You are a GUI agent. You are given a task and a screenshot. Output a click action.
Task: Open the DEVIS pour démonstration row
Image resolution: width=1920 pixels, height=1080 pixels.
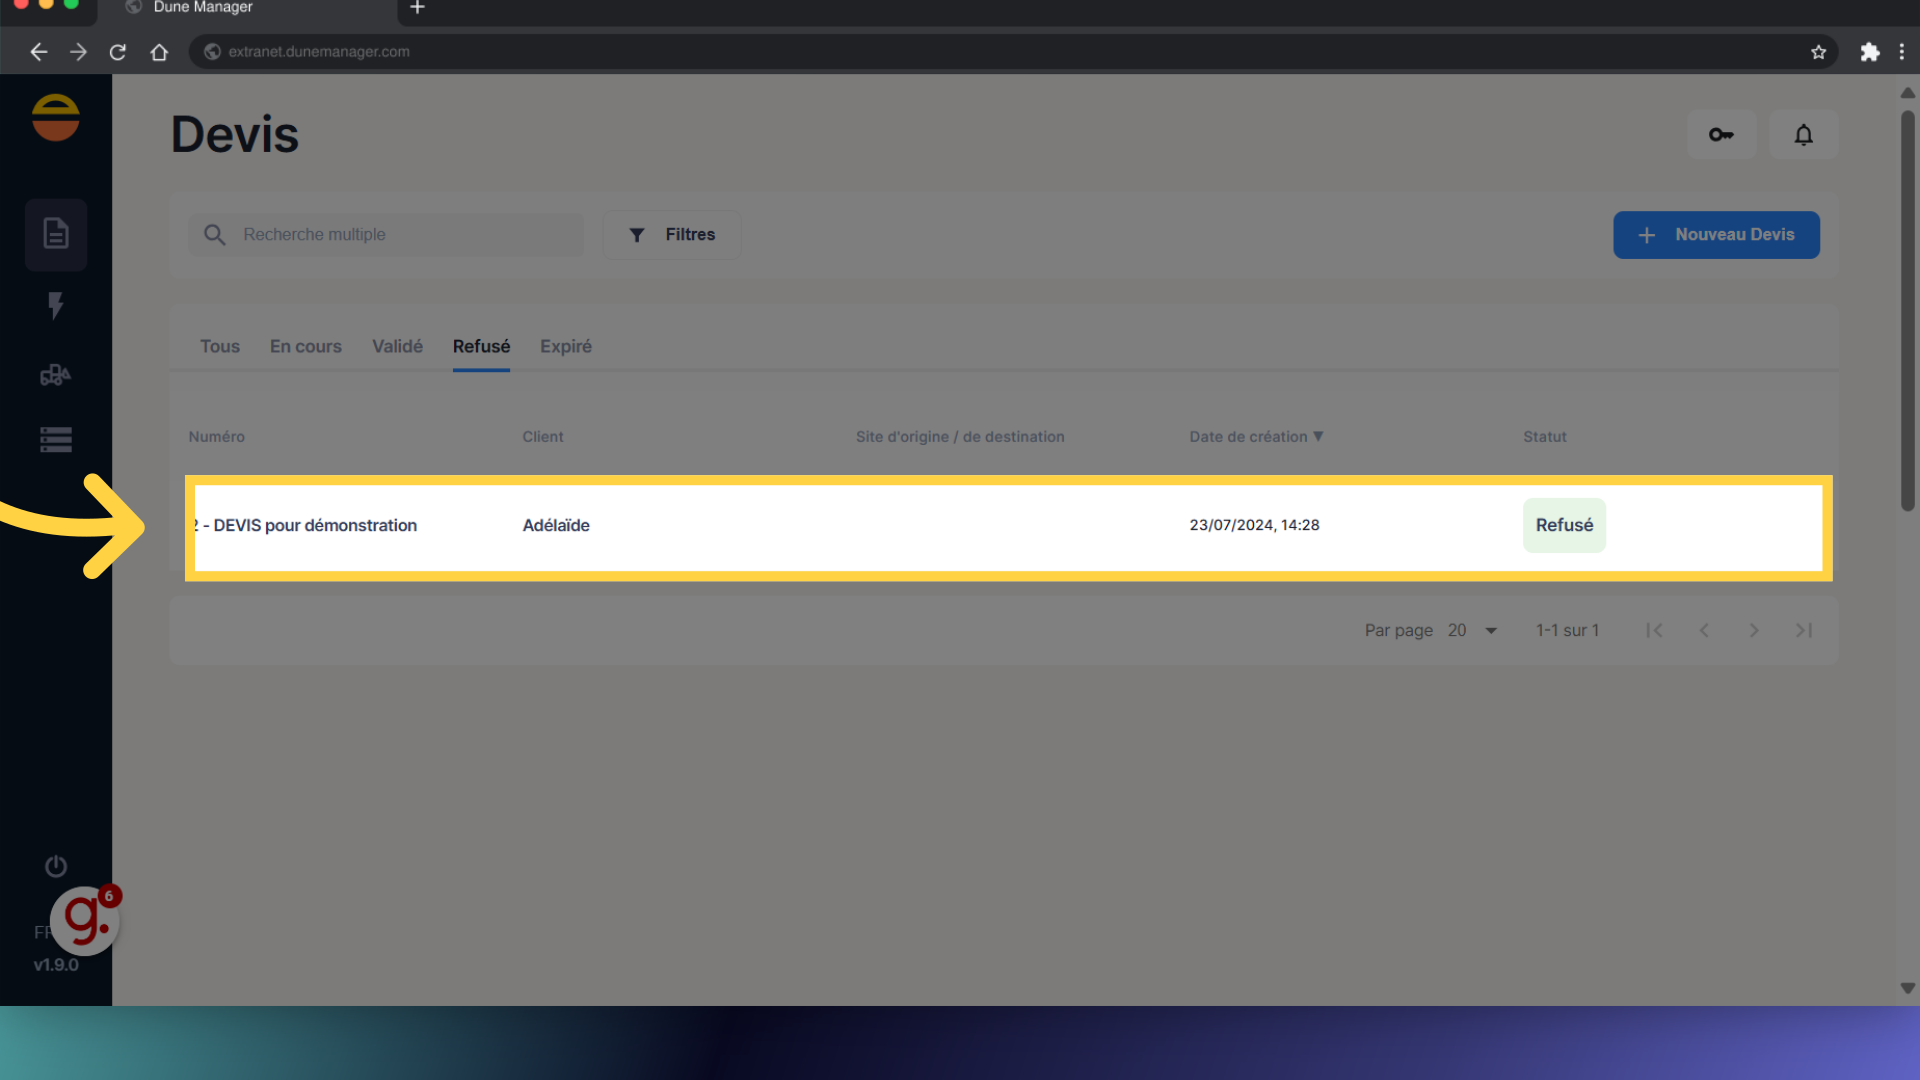tap(315, 526)
